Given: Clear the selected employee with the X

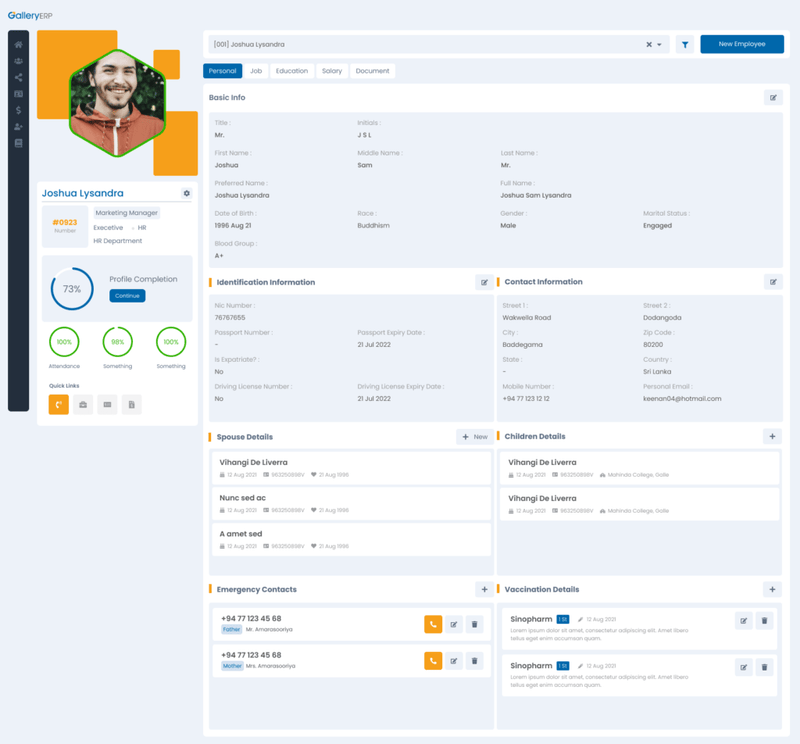Looking at the screenshot, I should pyautogui.click(x=648, y=45).
